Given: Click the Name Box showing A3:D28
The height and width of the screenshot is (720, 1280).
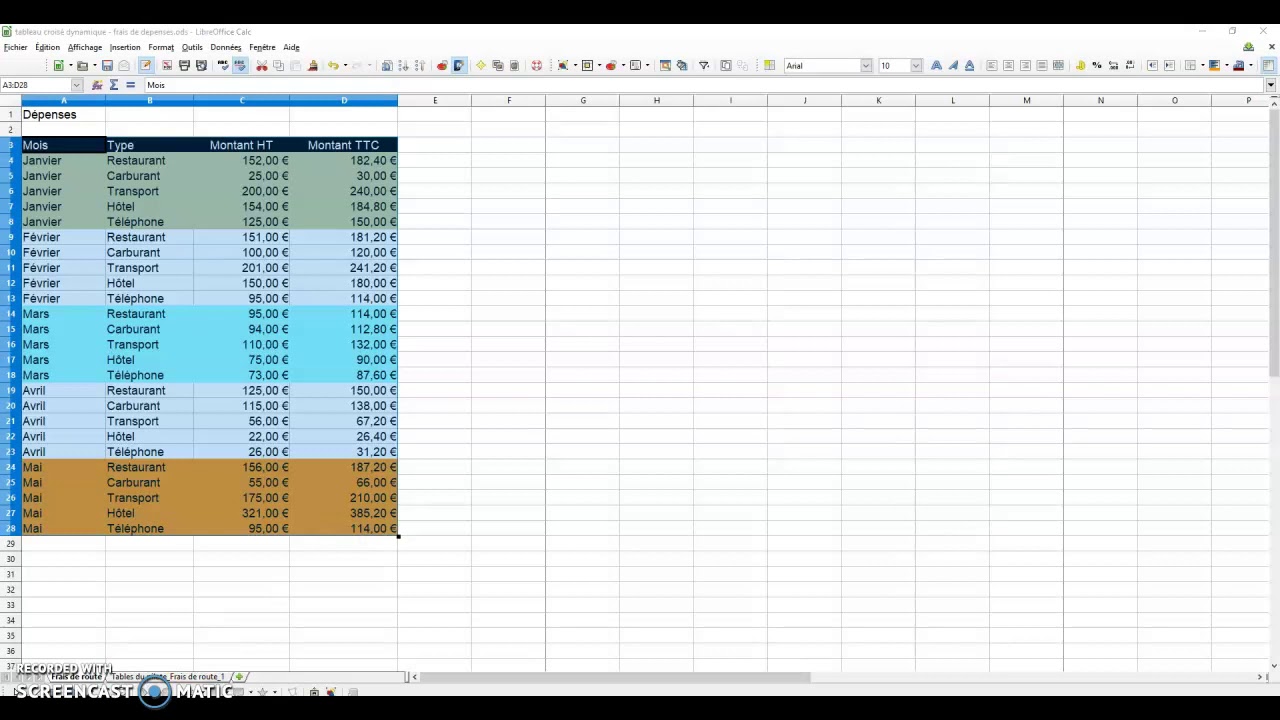Looking at the screenshot, I should tap(36, 85).
